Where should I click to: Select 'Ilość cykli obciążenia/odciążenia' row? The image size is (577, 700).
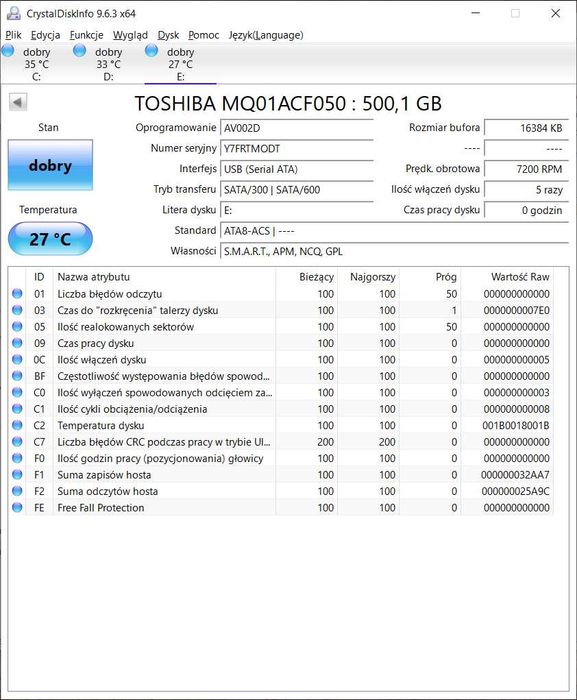281,409
